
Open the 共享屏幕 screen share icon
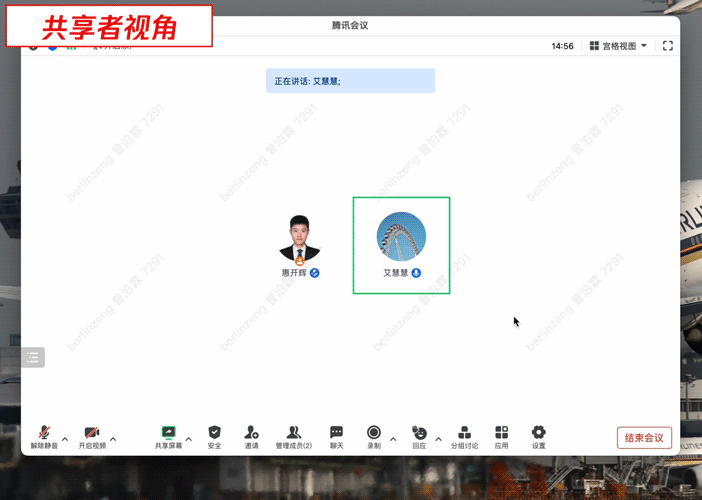168,433
